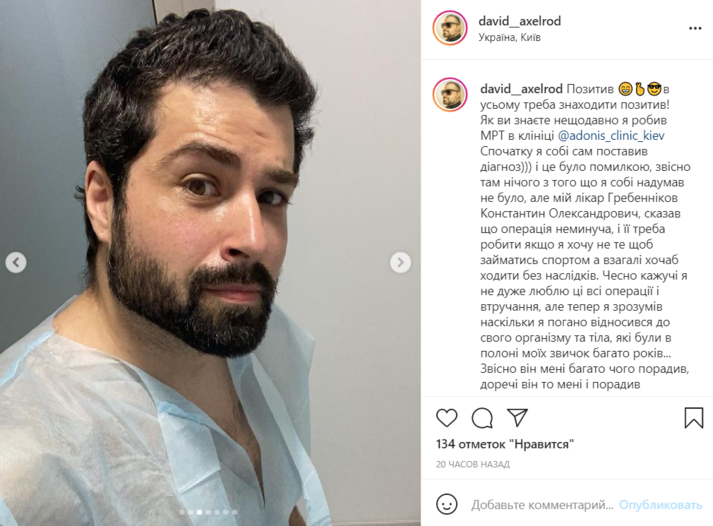The height and width of the screenshot is (526, 713).
Task: Open david__axelrod username in header
Action: click(x=519, y=21)
